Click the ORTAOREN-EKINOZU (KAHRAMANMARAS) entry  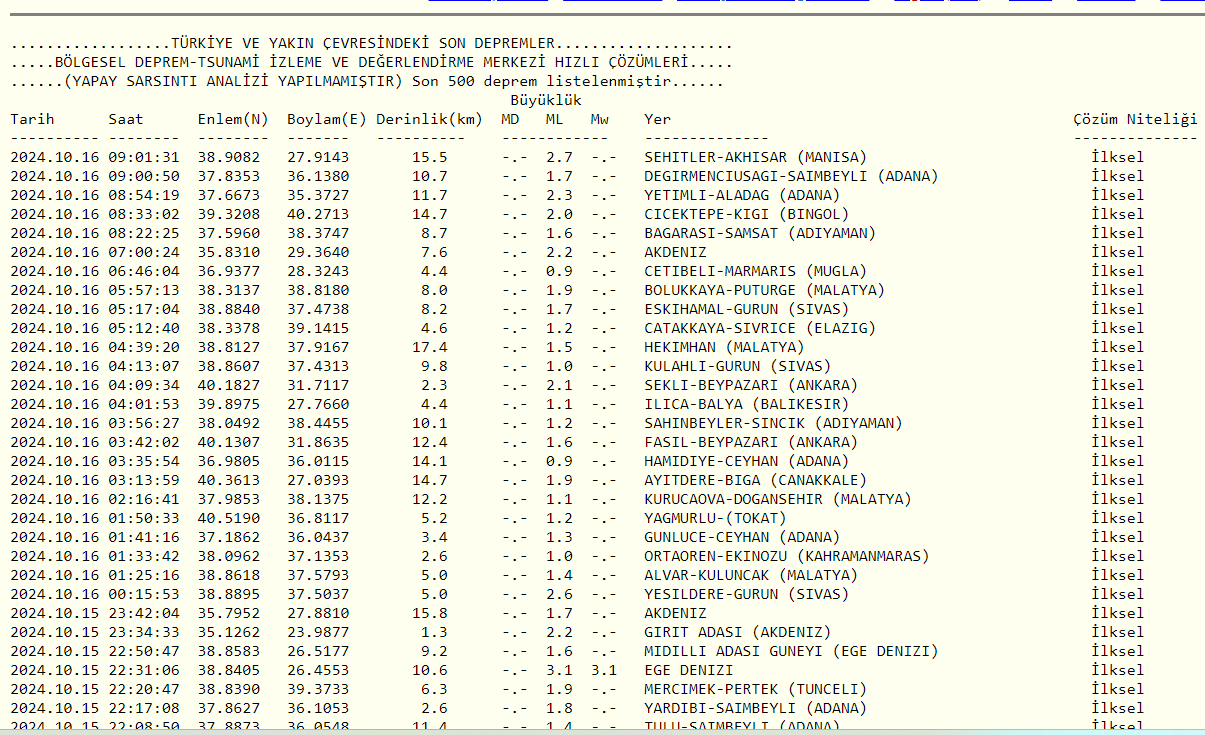(x=786, y=556)
